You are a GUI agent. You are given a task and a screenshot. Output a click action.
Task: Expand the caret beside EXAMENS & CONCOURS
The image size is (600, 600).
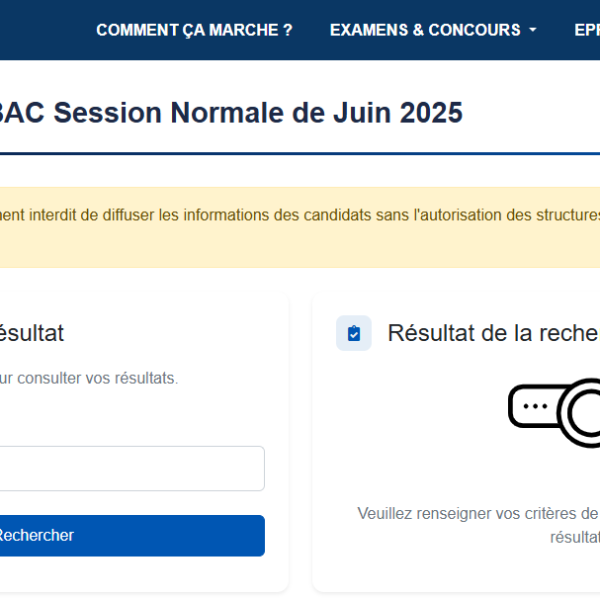[533, 30]
